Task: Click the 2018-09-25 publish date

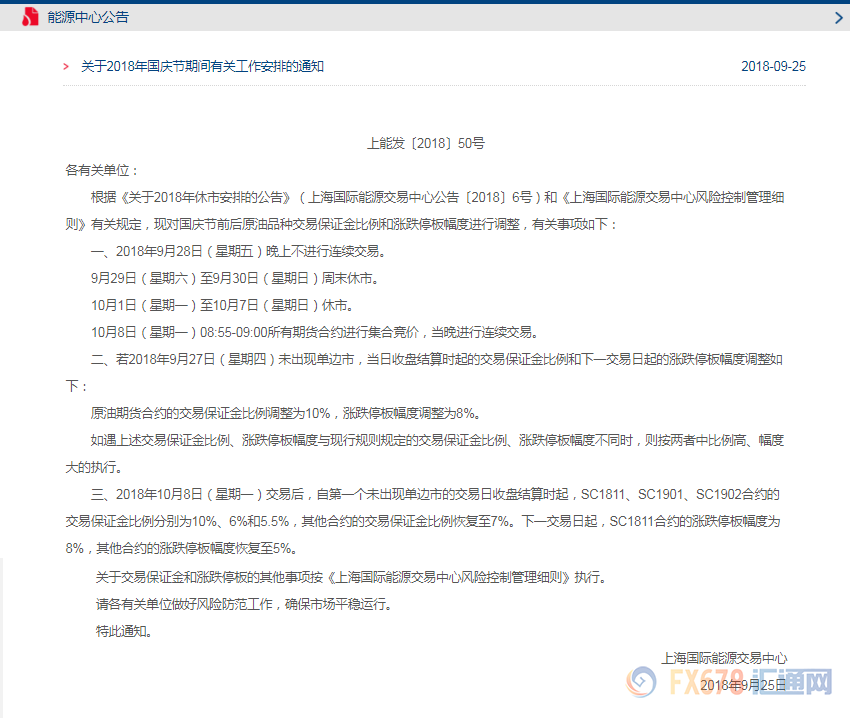Action: click(773, 67)
